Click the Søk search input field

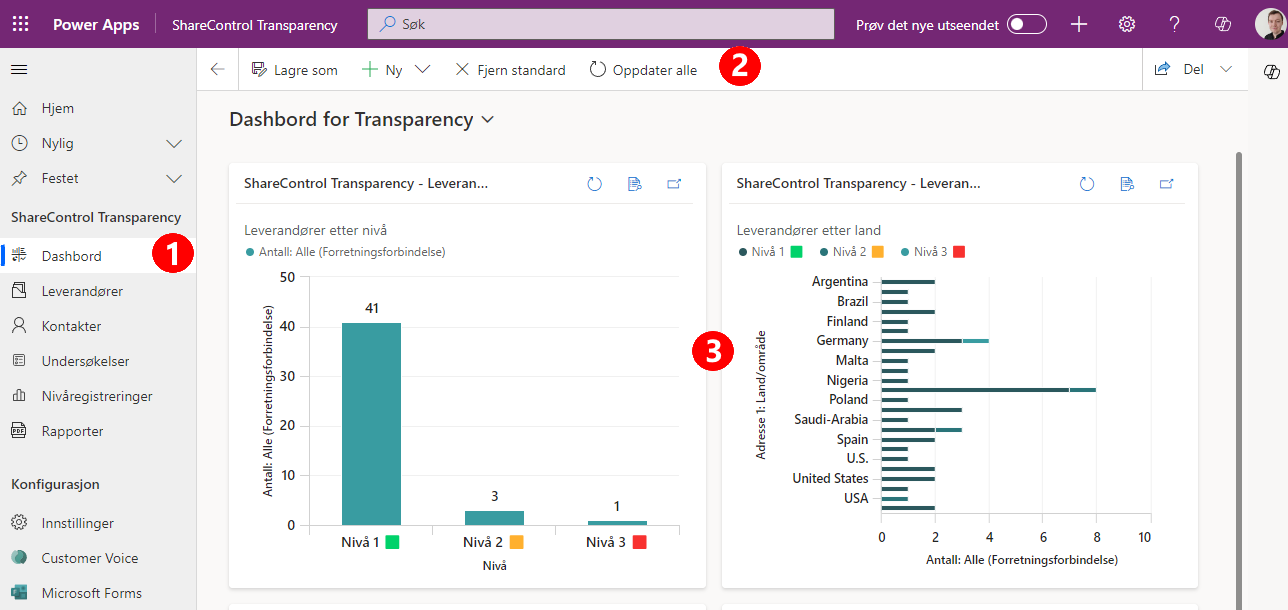pyautogui.click(x=601, y=24)
